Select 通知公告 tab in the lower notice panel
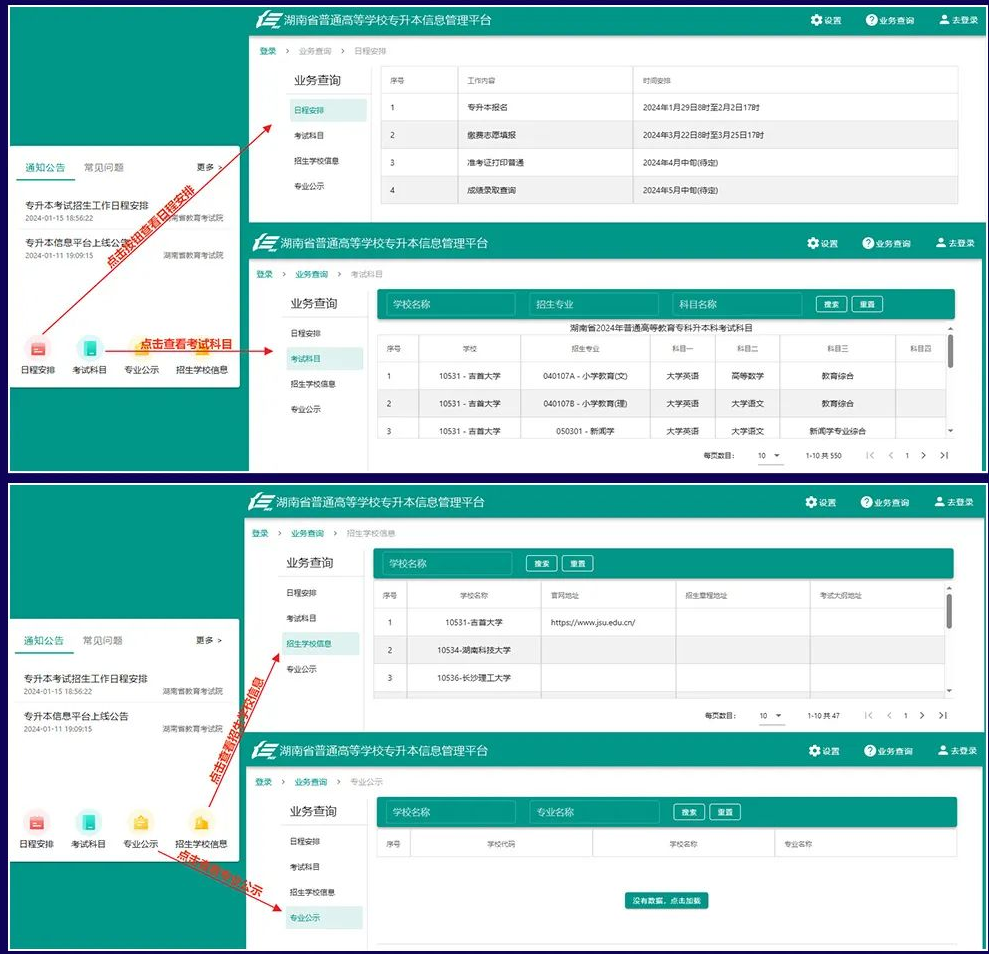The width and height of the screenshot is (989, 954). click(44, 641)
